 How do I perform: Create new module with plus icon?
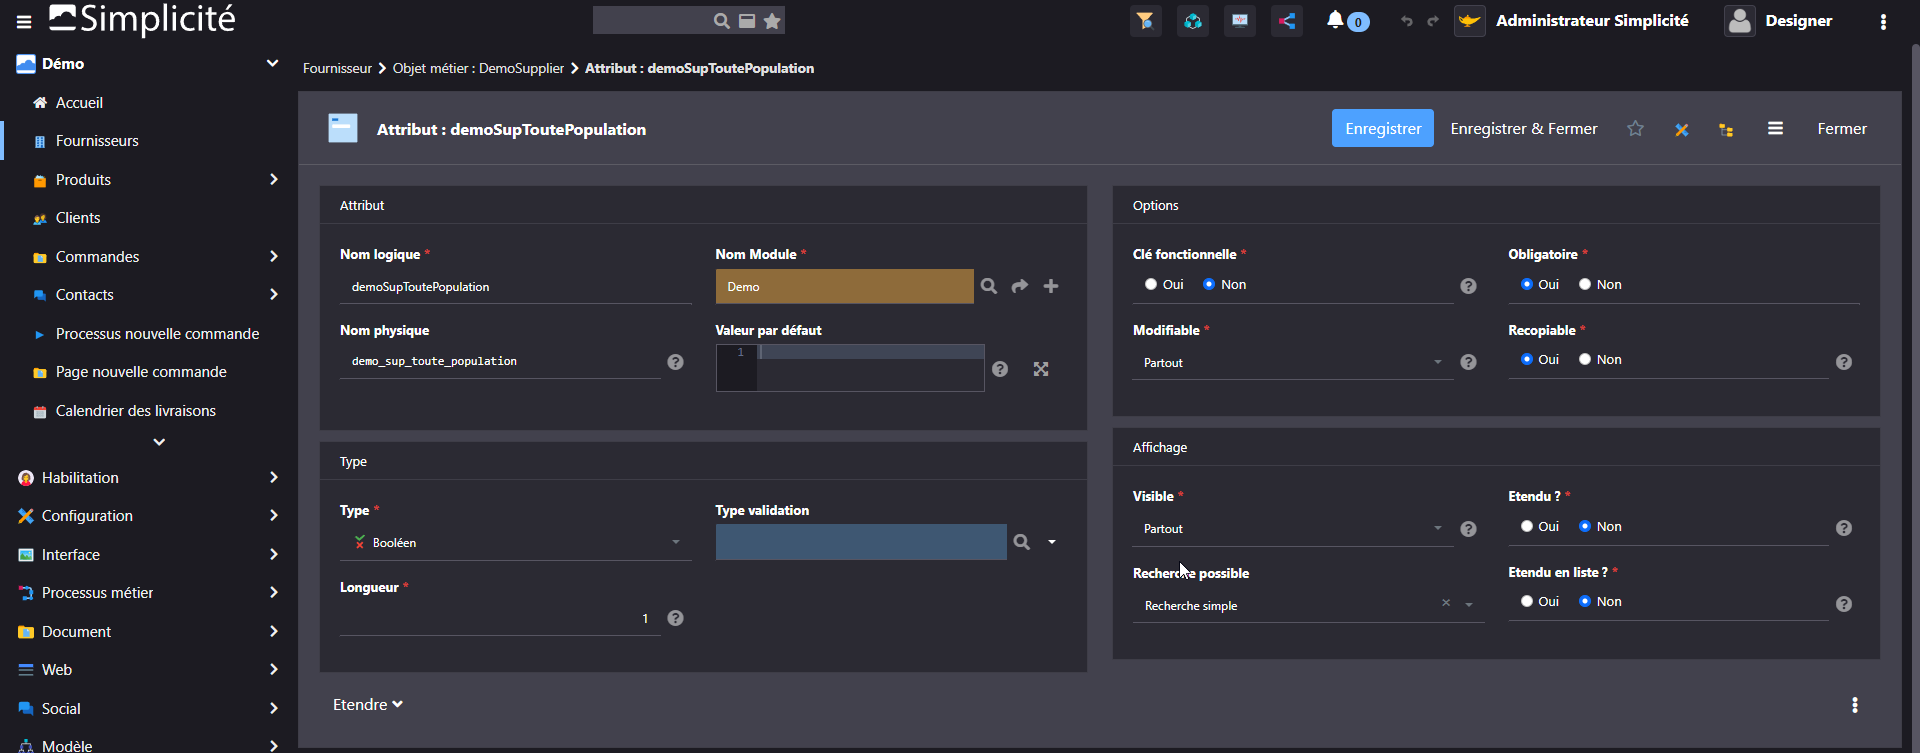[x=1051, y=286]
